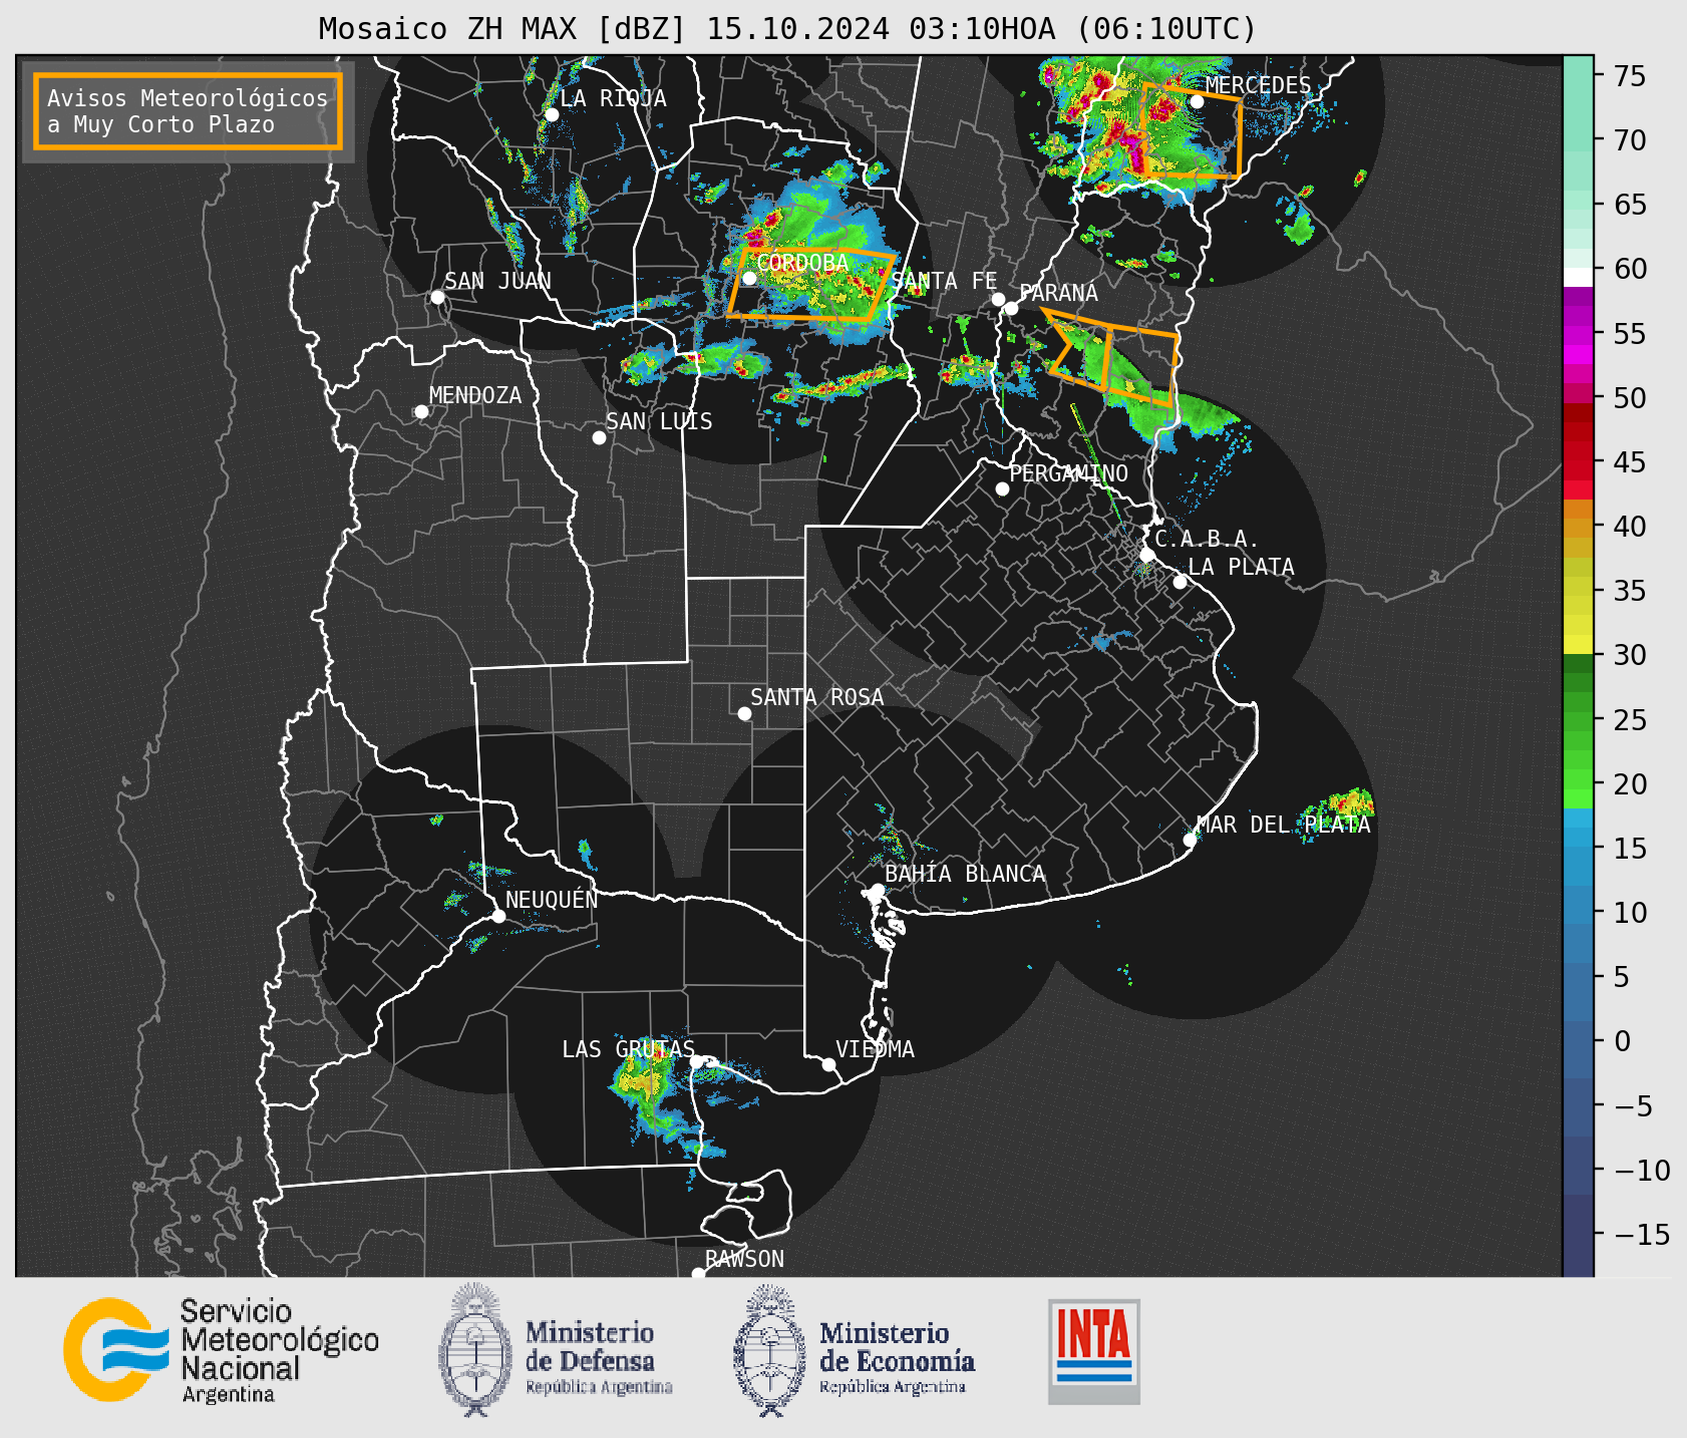Screen dimensions: 1687x1438
Task: Click the PERGAMINO city label
Action: (x=1069, y=473)
